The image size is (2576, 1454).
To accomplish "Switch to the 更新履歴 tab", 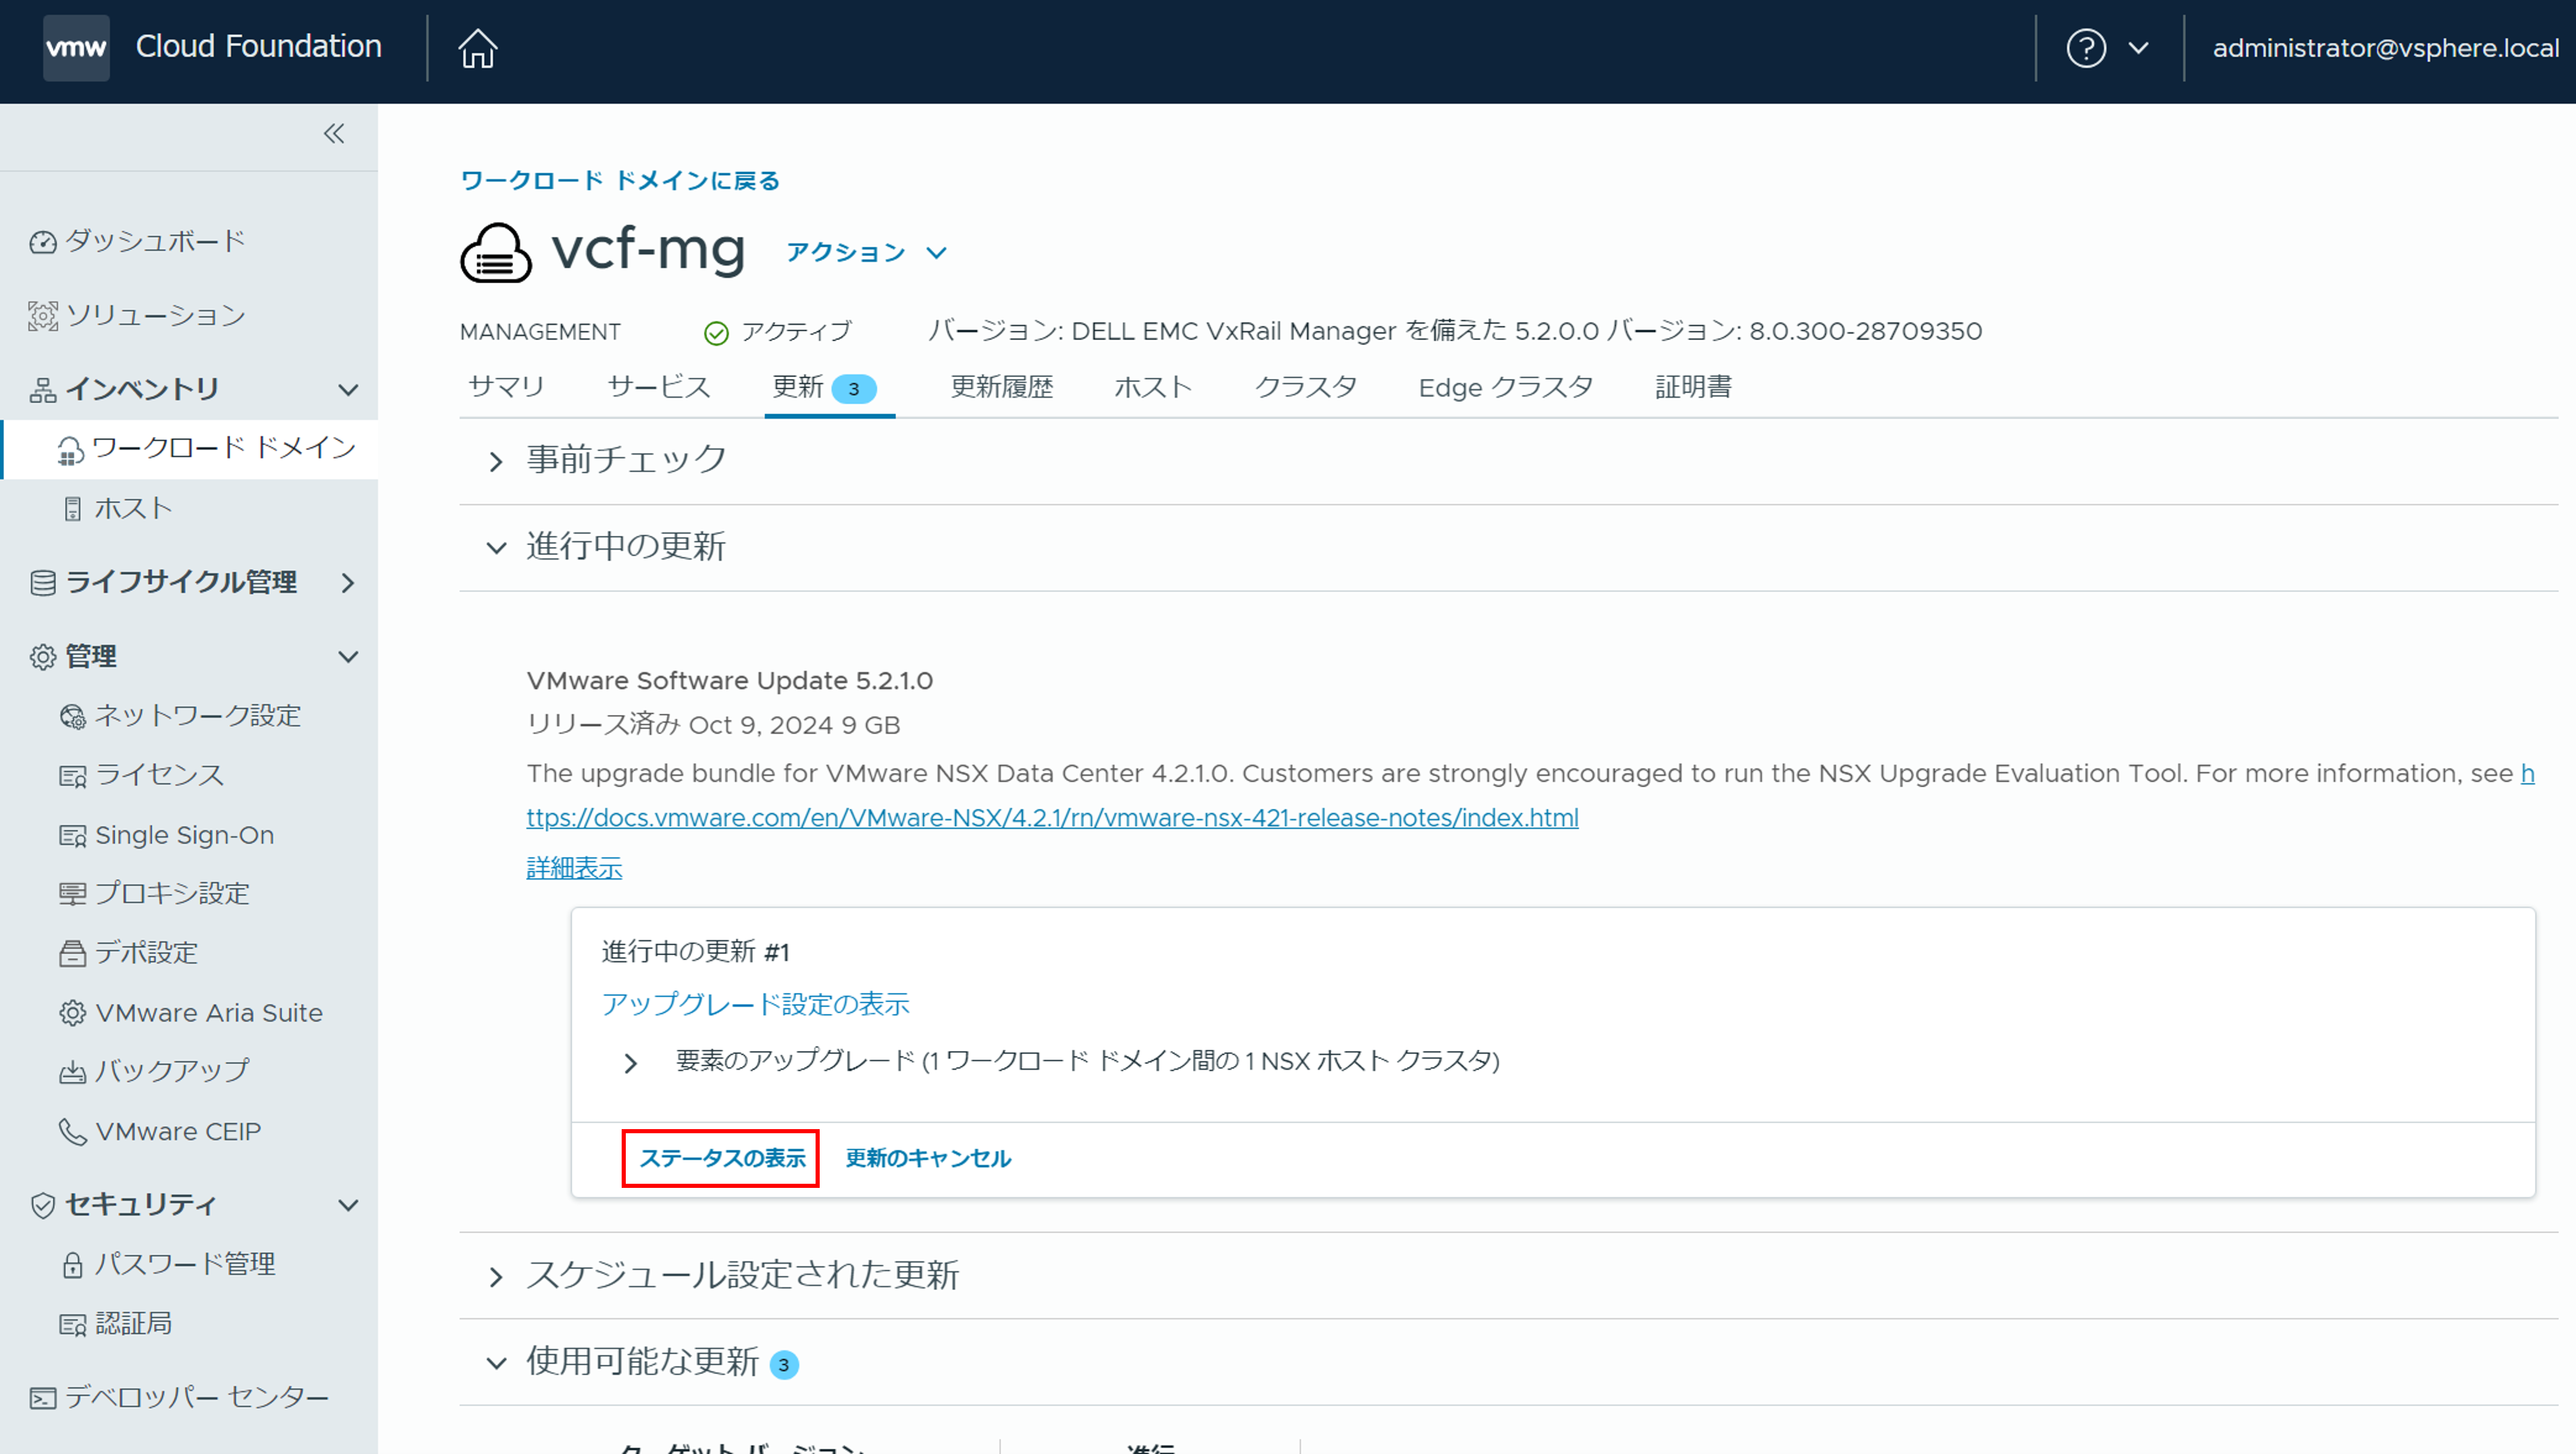I will (x=1002, y=387).
